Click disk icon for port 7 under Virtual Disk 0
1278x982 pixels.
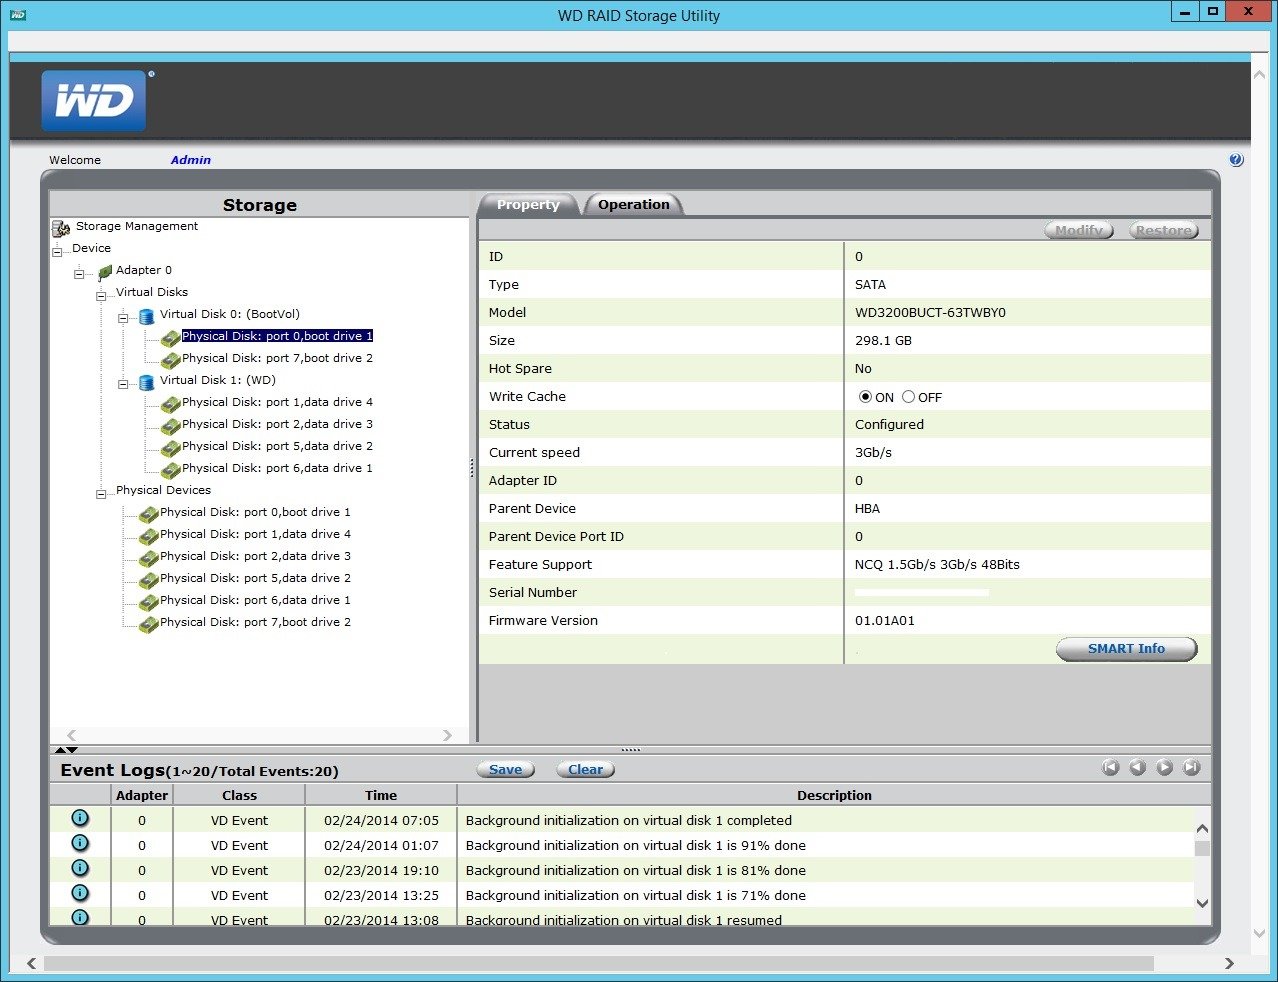pos(170,360)
